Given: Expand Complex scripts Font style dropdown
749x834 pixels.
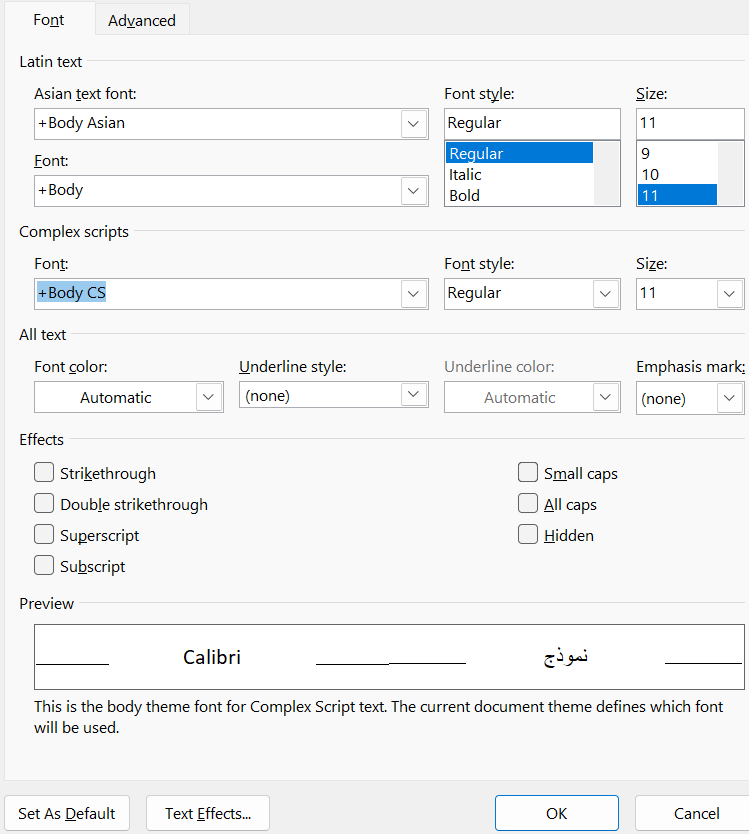Looking at the screenshot, I should (x=605, y=294).
